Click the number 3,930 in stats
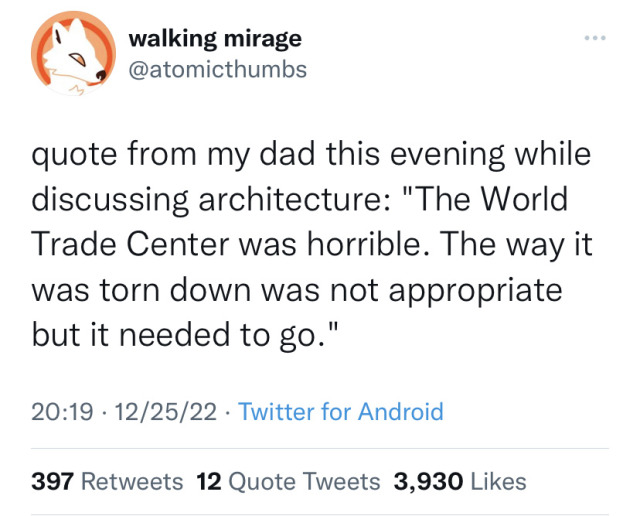The image size is (640, 516). pyautogui.click(x=428, y=481)
